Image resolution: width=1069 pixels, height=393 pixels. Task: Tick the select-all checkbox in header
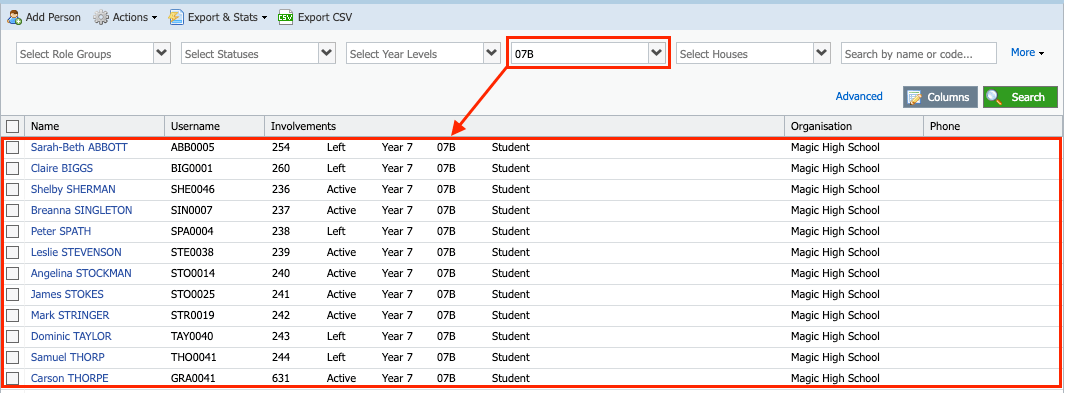(x=12, y=126)
